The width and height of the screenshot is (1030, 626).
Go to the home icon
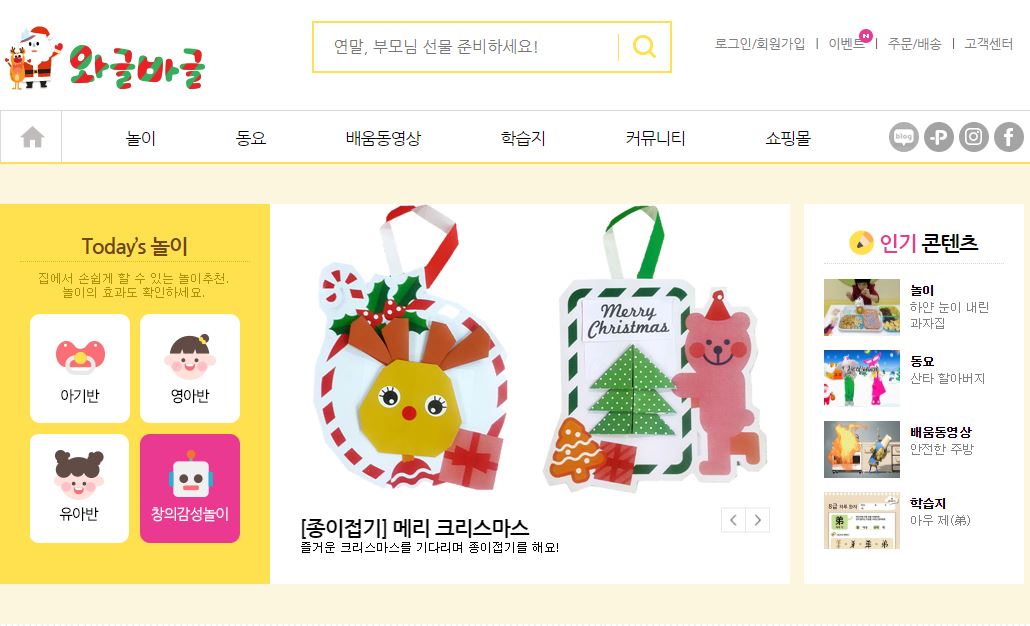[x=32, y=137]
